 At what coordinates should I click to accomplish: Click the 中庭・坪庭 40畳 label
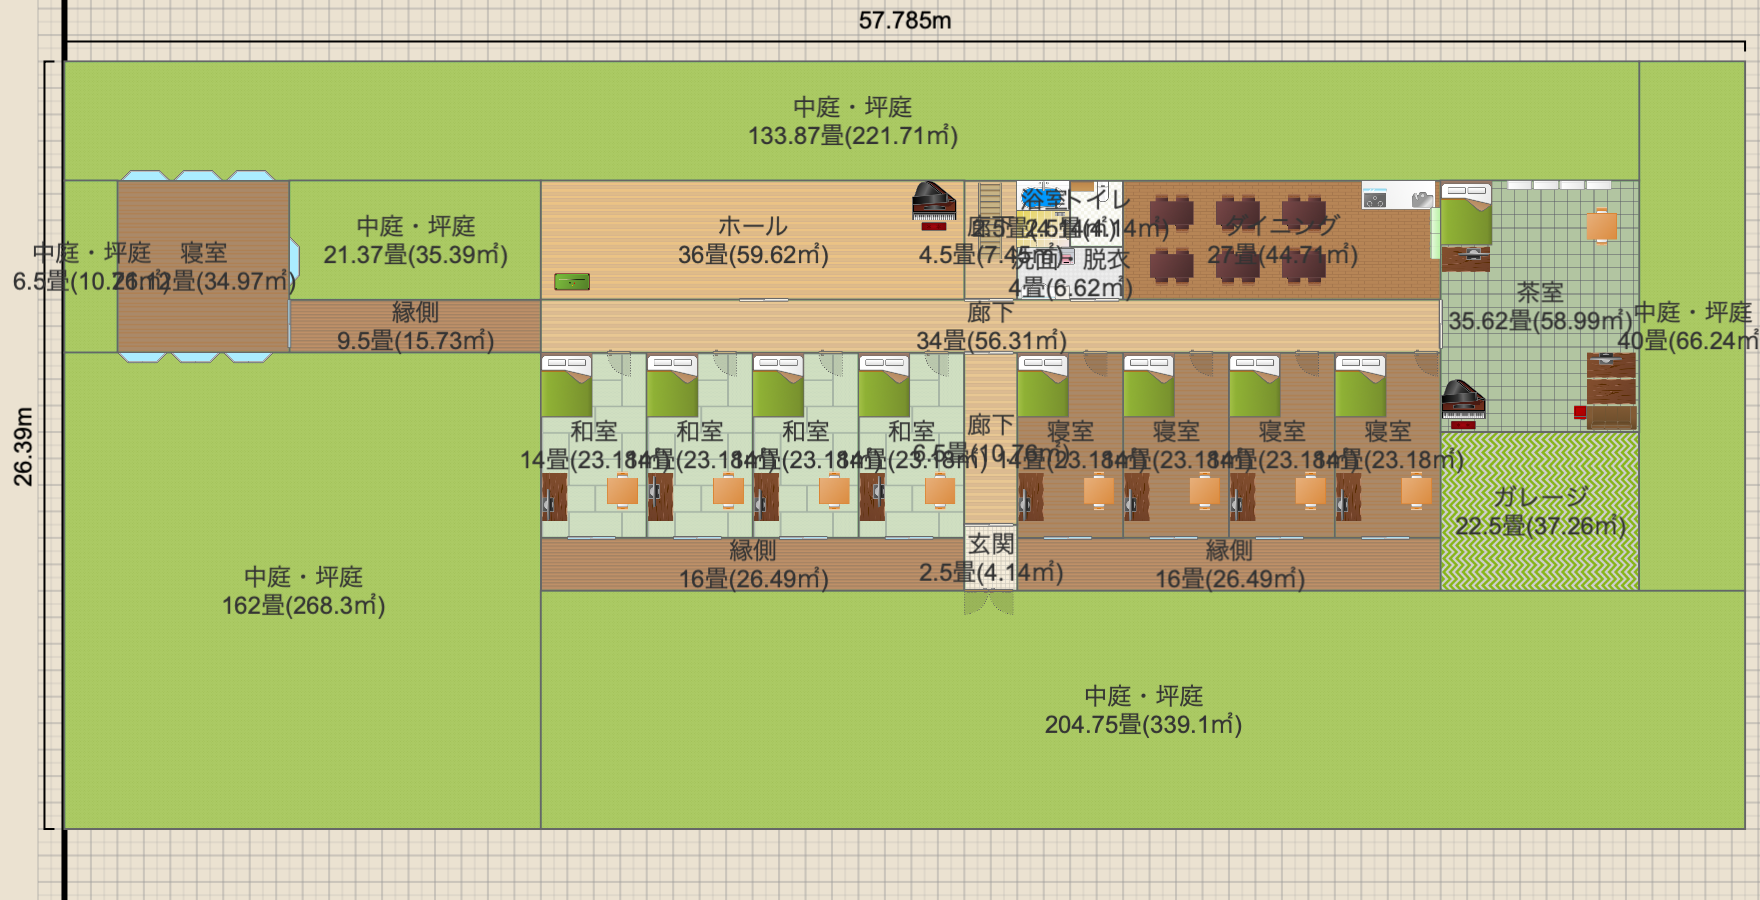click(1690, 327)
